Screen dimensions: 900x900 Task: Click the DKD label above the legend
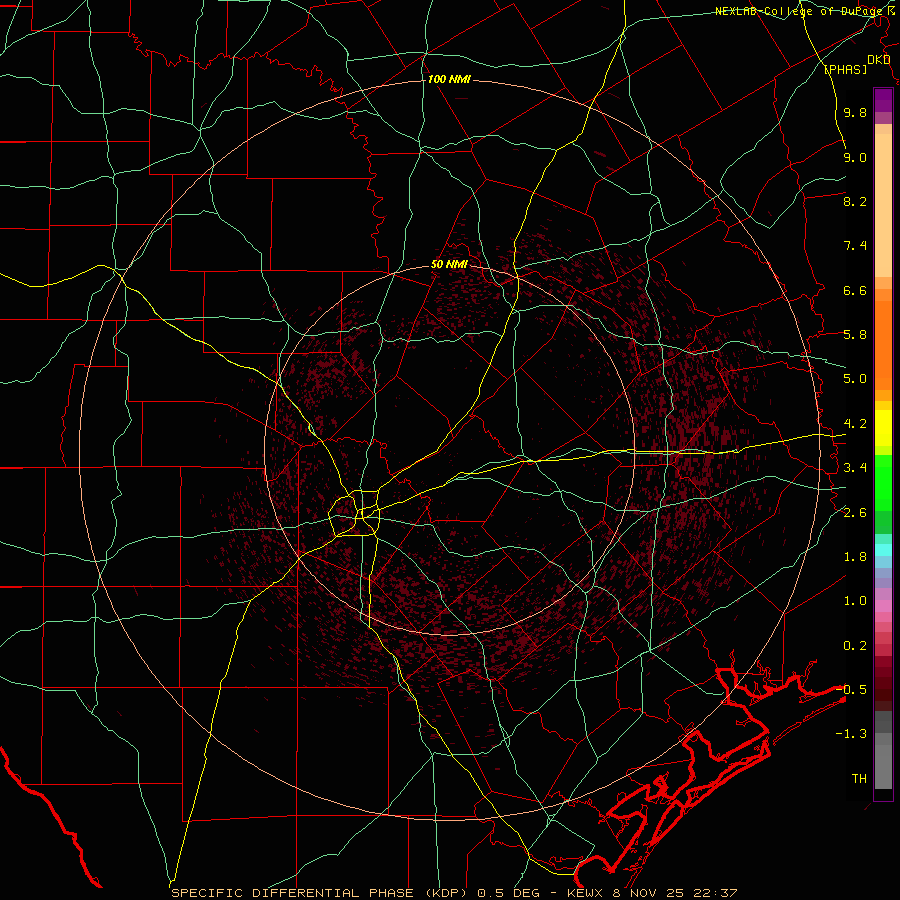tap(879, 60)
